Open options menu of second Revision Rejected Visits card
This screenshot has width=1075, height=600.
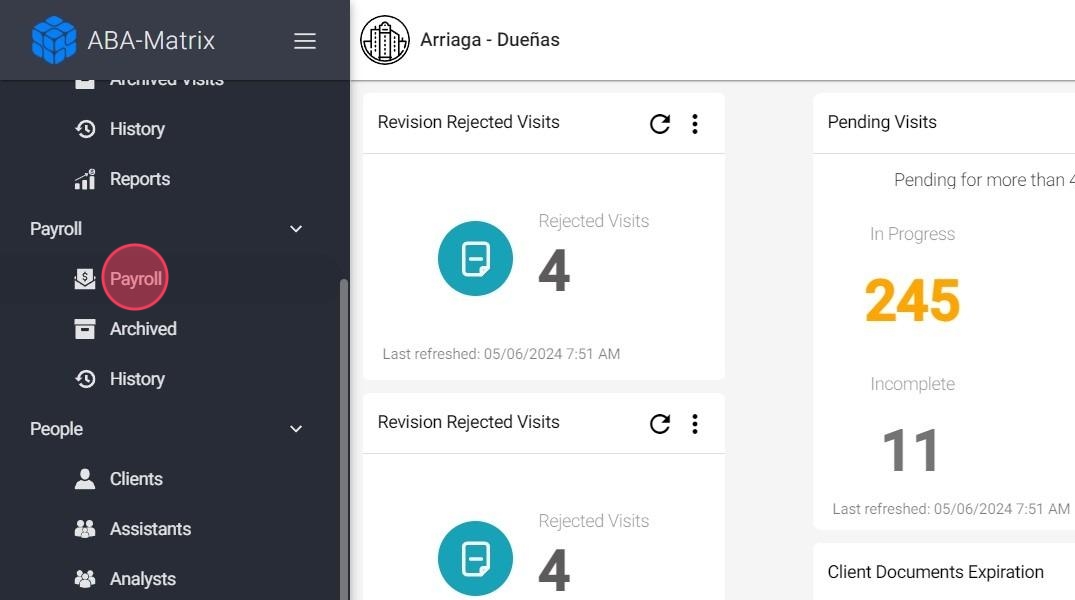coord(695,424)
